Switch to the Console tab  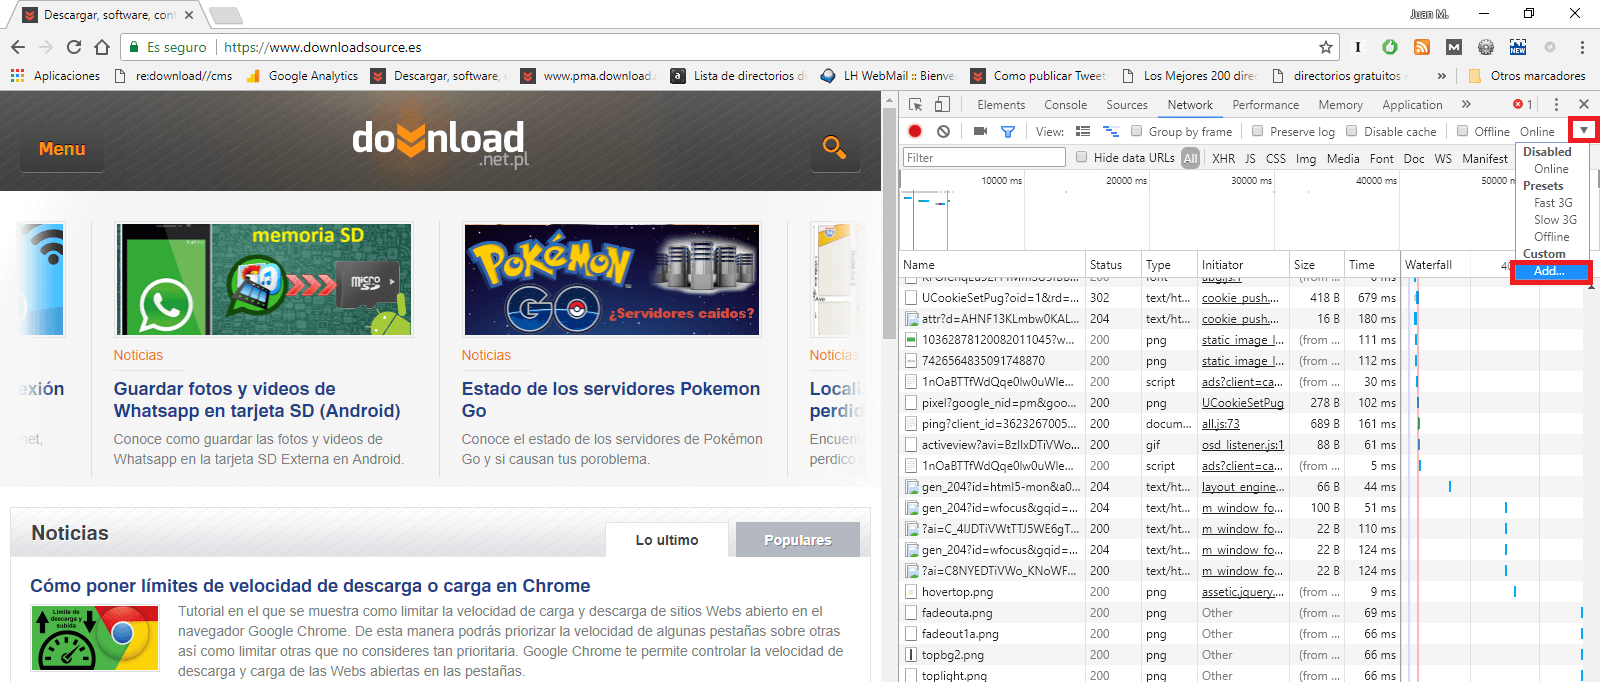click(x=1065, y=104)
